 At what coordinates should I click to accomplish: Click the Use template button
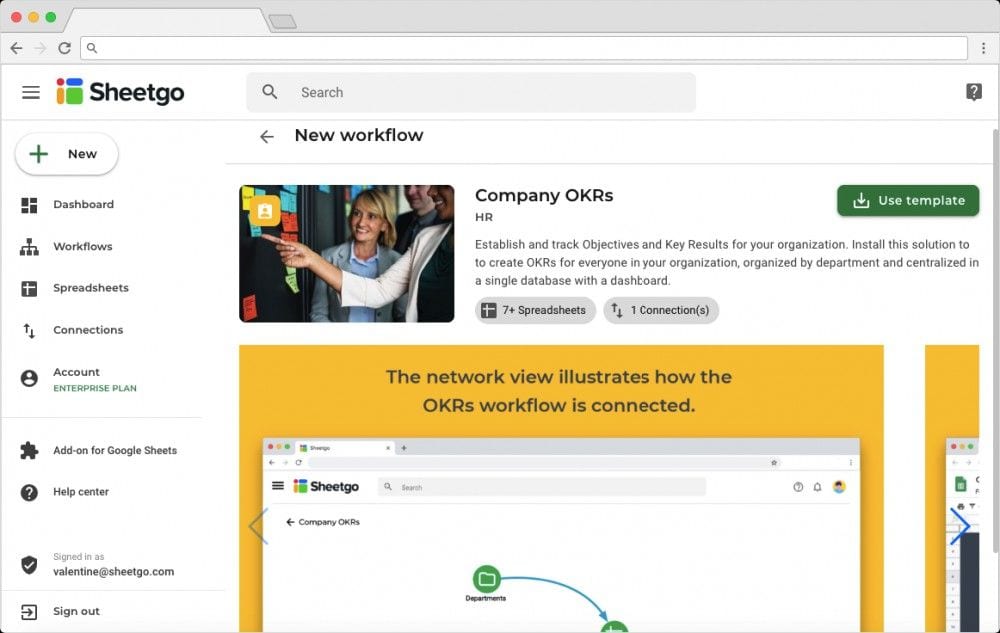click(x=908, y=200)
